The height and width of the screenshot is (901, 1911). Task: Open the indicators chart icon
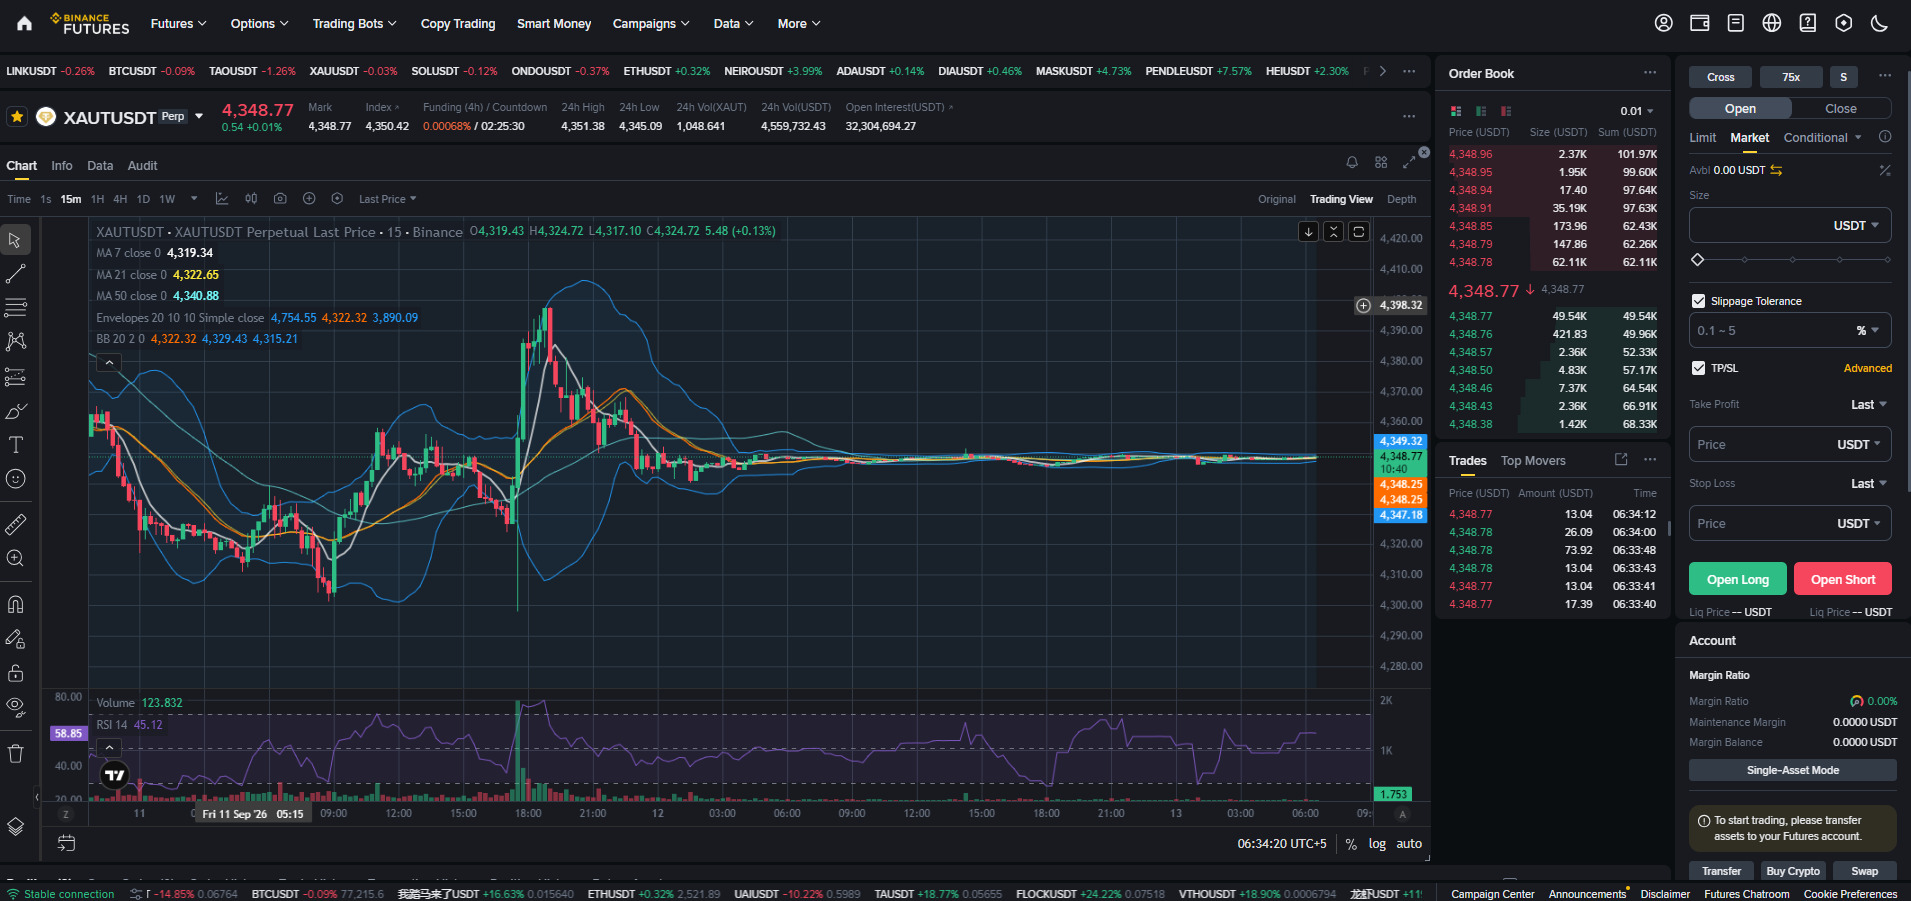222,199
